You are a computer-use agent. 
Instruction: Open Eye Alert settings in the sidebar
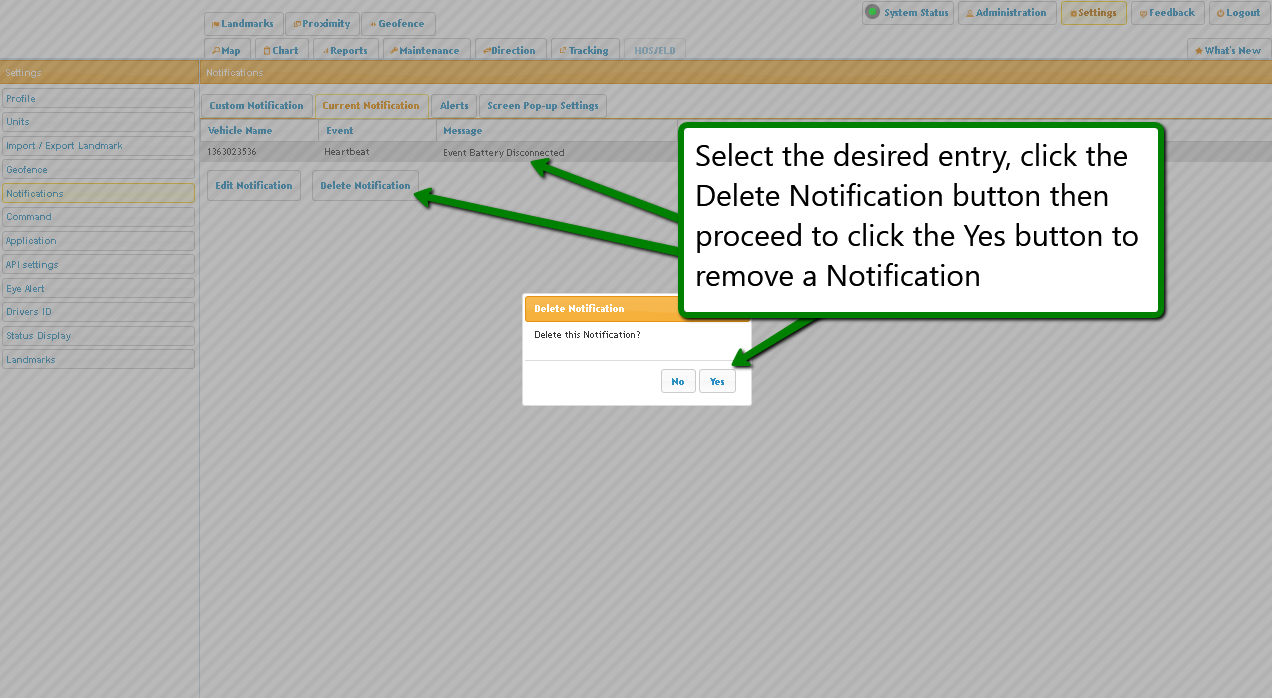98,288
